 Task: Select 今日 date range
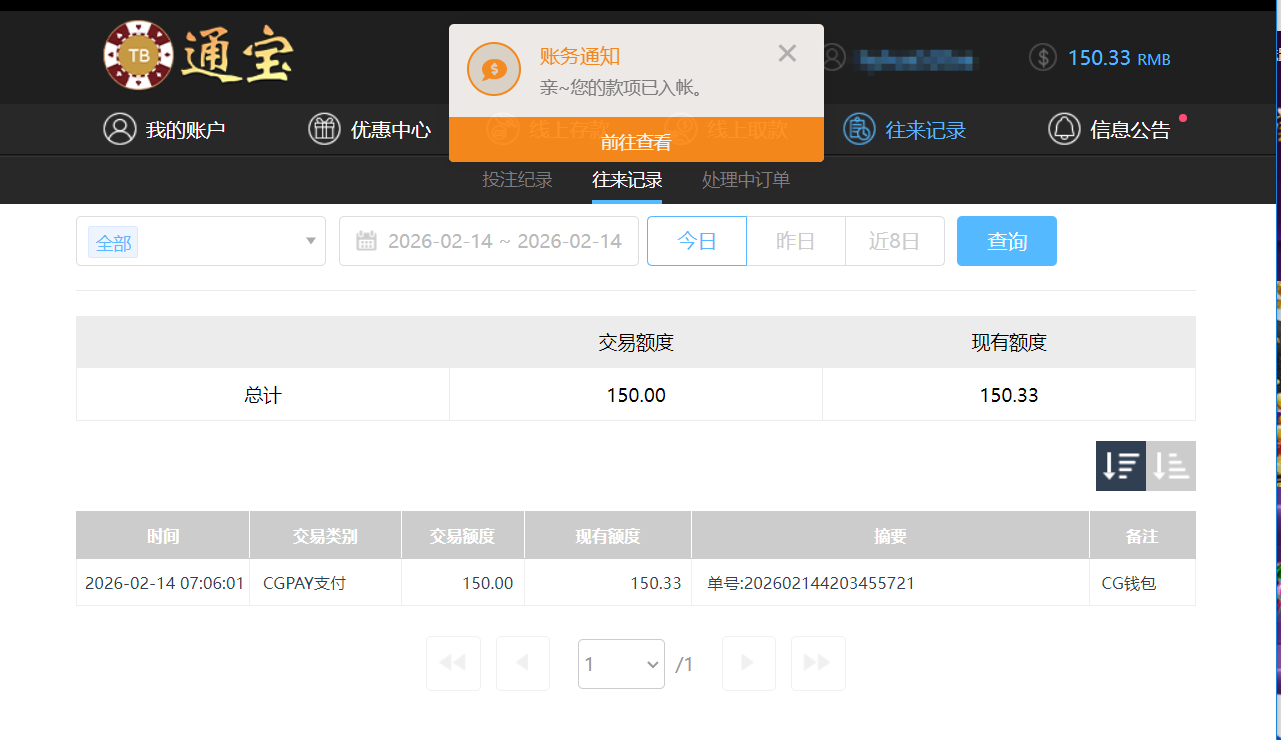[x=696, y=241]
